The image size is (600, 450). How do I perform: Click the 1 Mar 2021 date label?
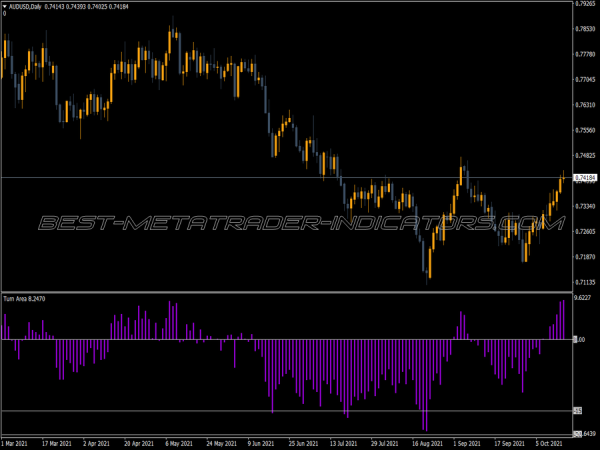pos(15,444)
